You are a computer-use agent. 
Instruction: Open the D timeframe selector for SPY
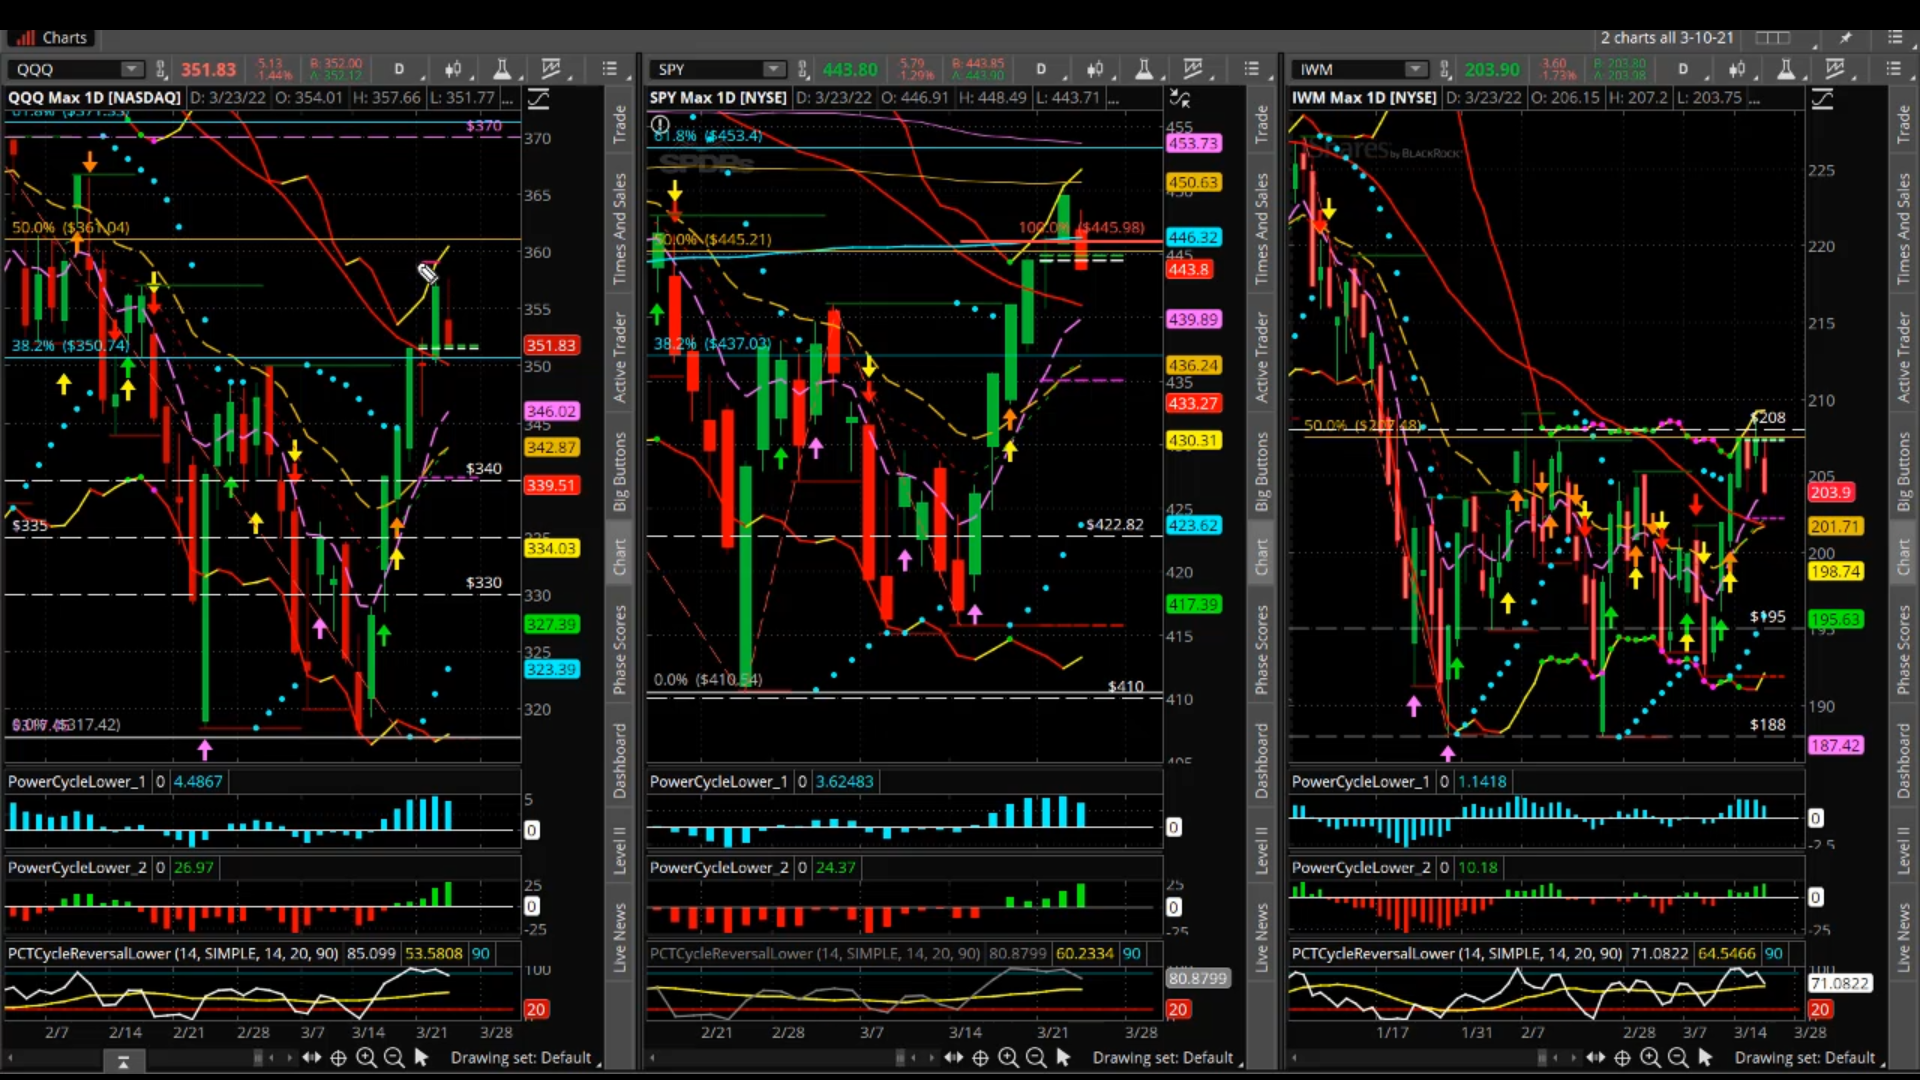(x=1042, y=69)
